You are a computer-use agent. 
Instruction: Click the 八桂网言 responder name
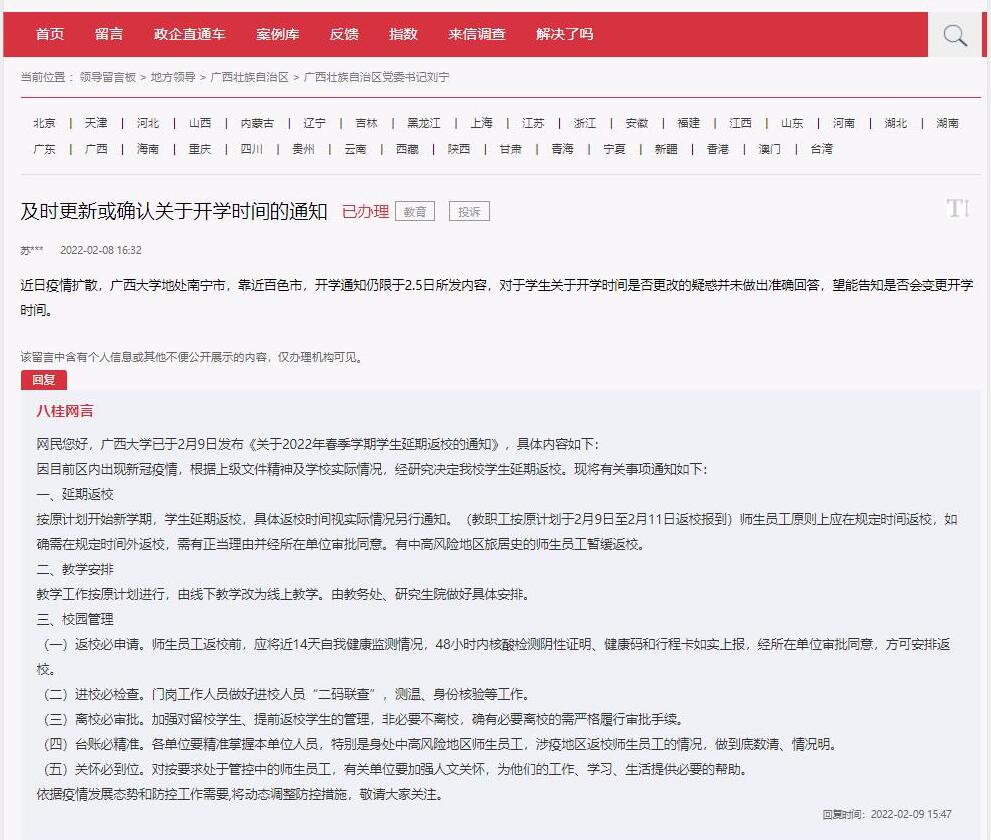coord(65,411)
